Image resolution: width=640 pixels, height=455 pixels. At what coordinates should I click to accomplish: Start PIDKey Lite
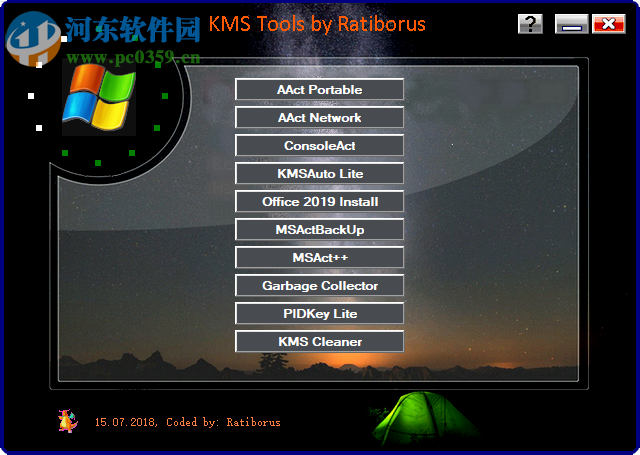[x=319, y=313]
